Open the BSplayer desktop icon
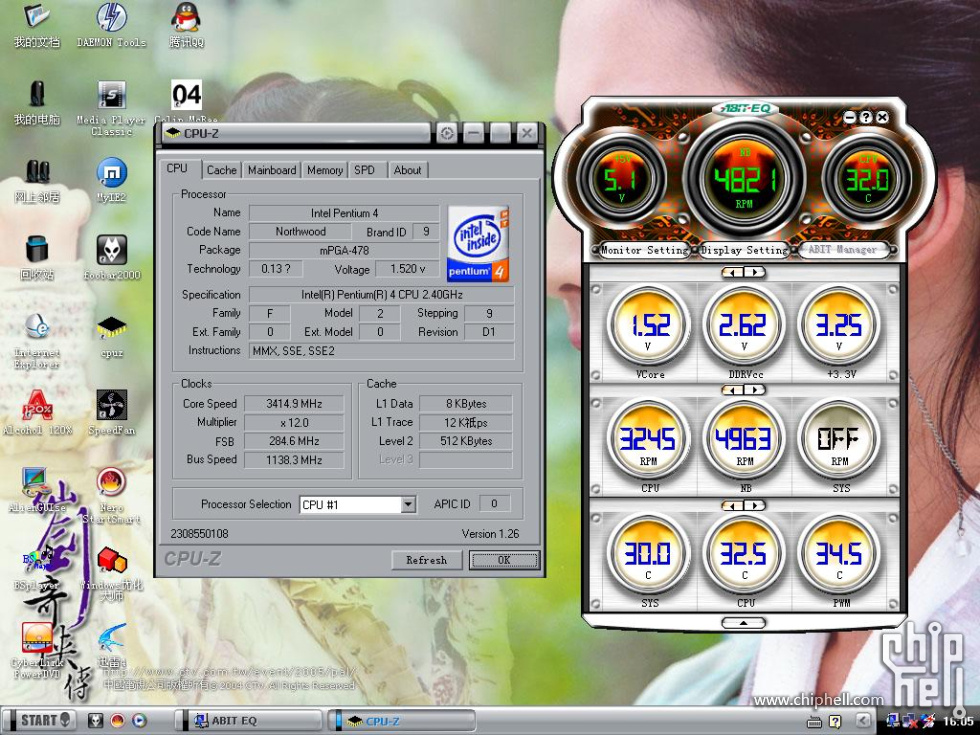 37,567
